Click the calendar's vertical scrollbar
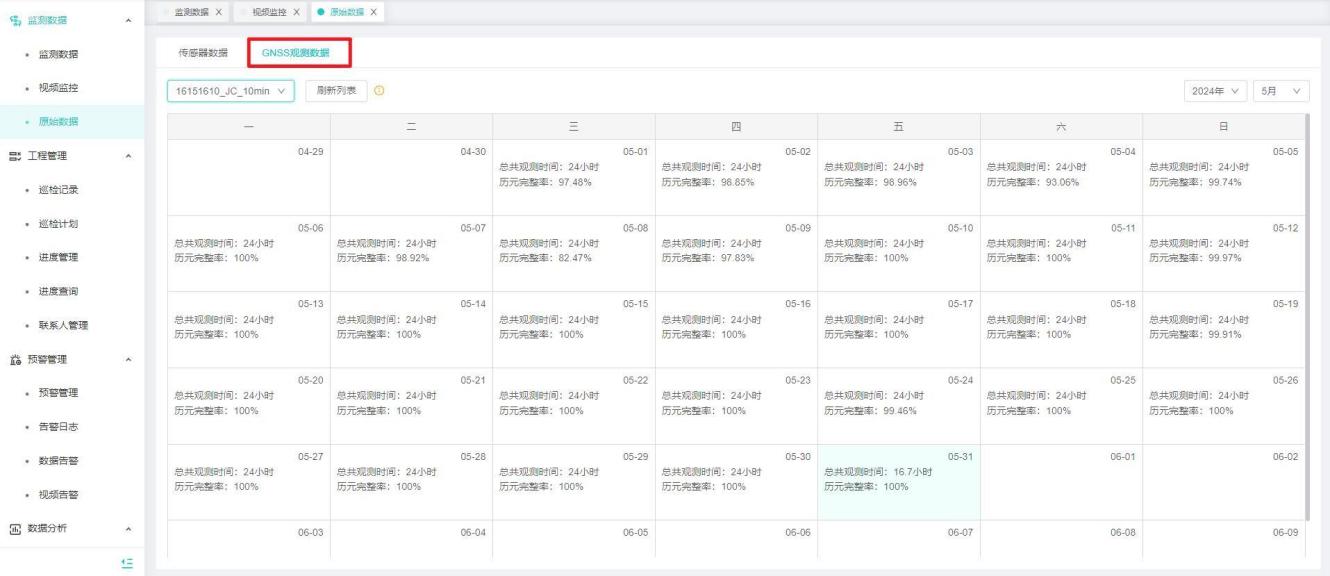Viewport: 1330px width, 576px height. (1307, 310)
